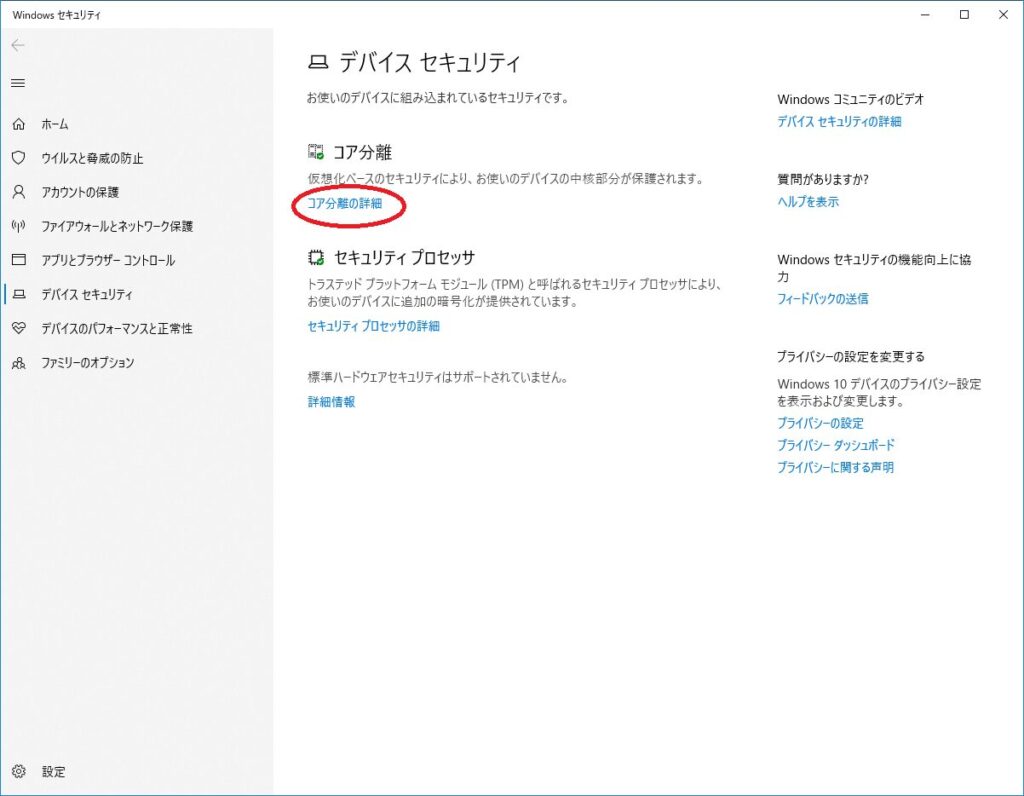Screen dimensions: 1024x796
Task: Open ウイルスと脅威の防止 section
Action: 92,158
